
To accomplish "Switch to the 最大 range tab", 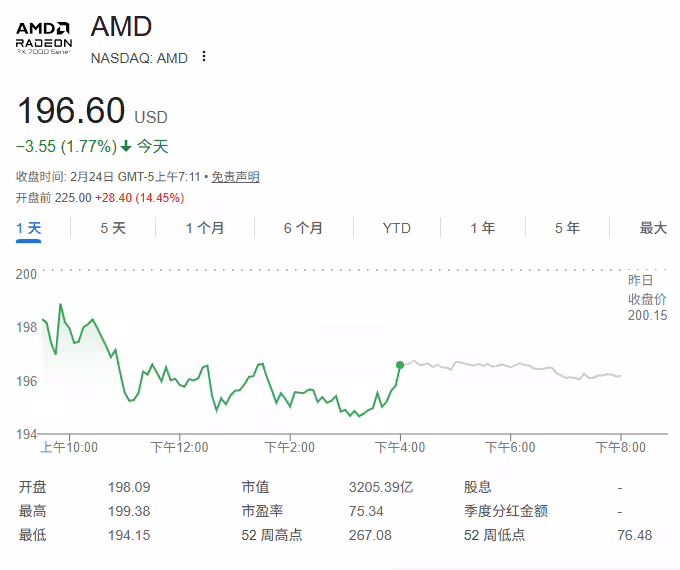I will [x=653, y=228].
